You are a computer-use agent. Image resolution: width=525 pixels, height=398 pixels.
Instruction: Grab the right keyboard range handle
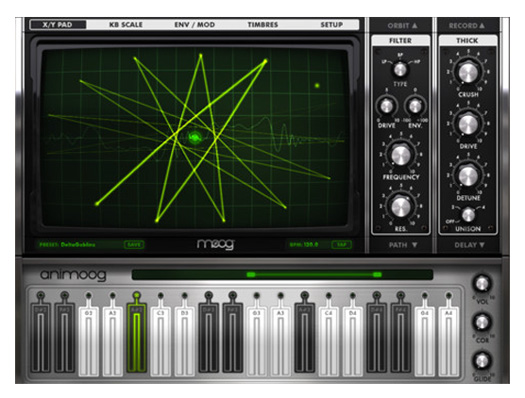(377, 275)
